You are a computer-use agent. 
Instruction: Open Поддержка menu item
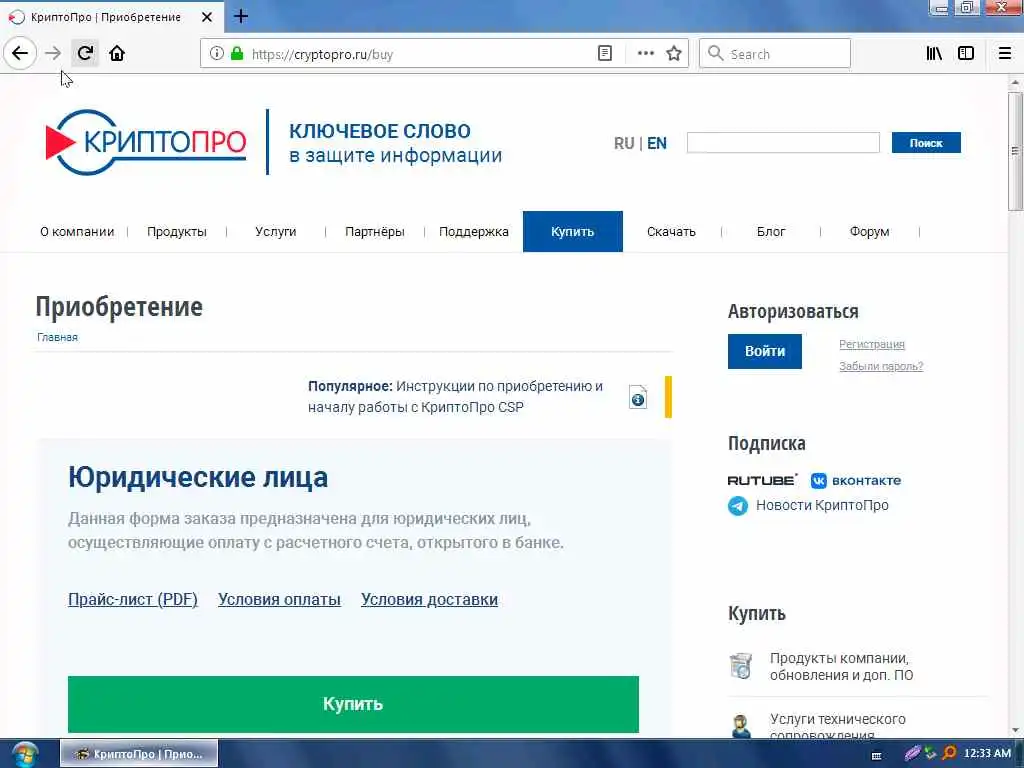click(x=473, y=232)
